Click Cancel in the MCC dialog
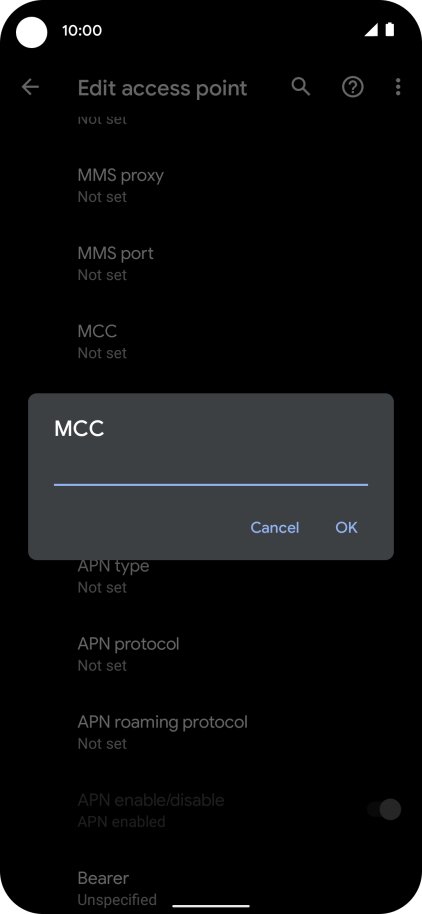This screenshot has width=422, height=914. (x=275, y=528)
